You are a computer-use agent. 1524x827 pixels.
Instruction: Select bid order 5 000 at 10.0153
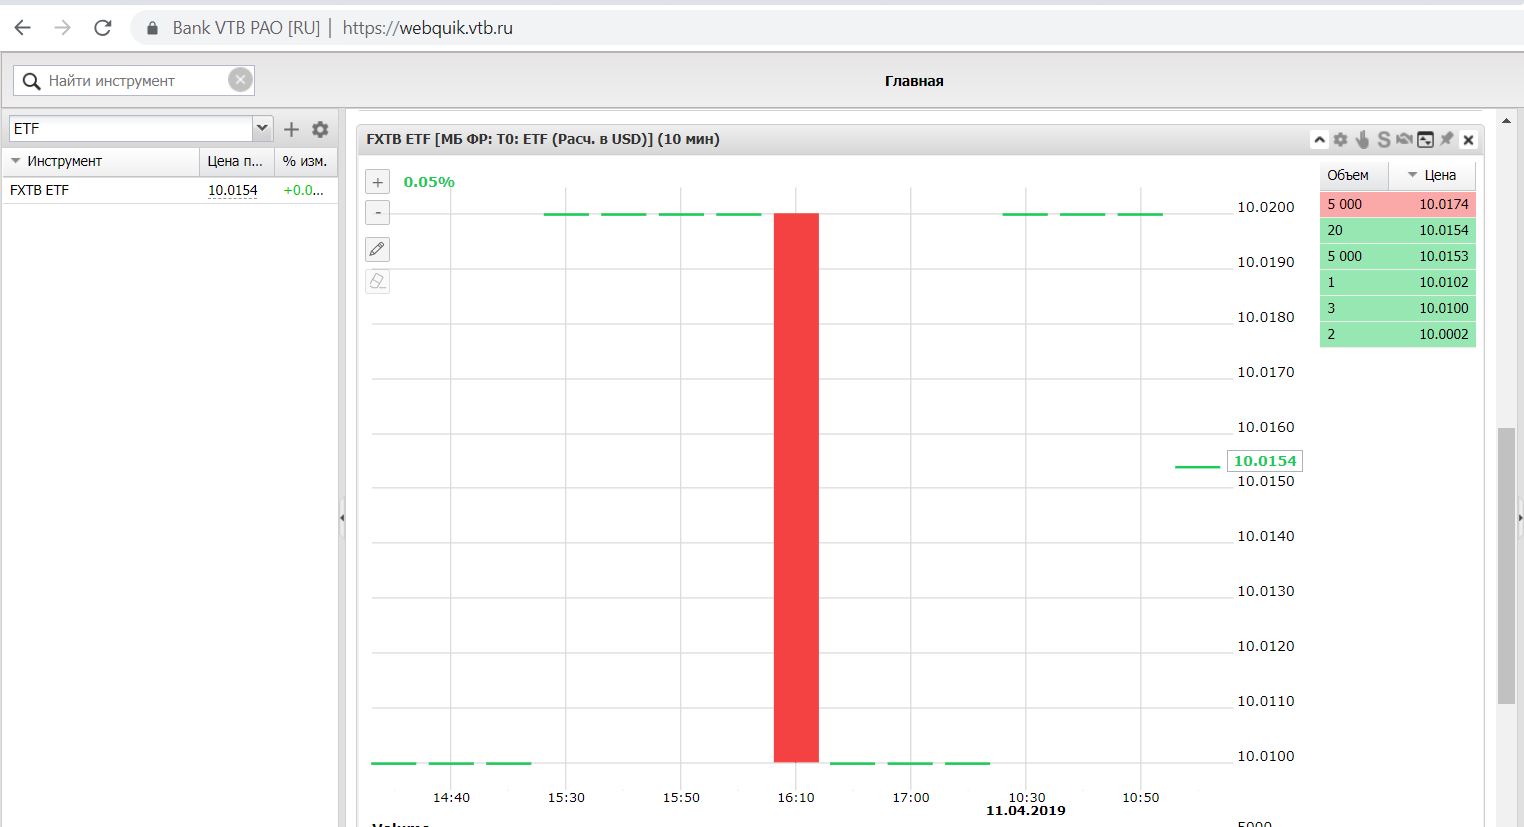1398,256
